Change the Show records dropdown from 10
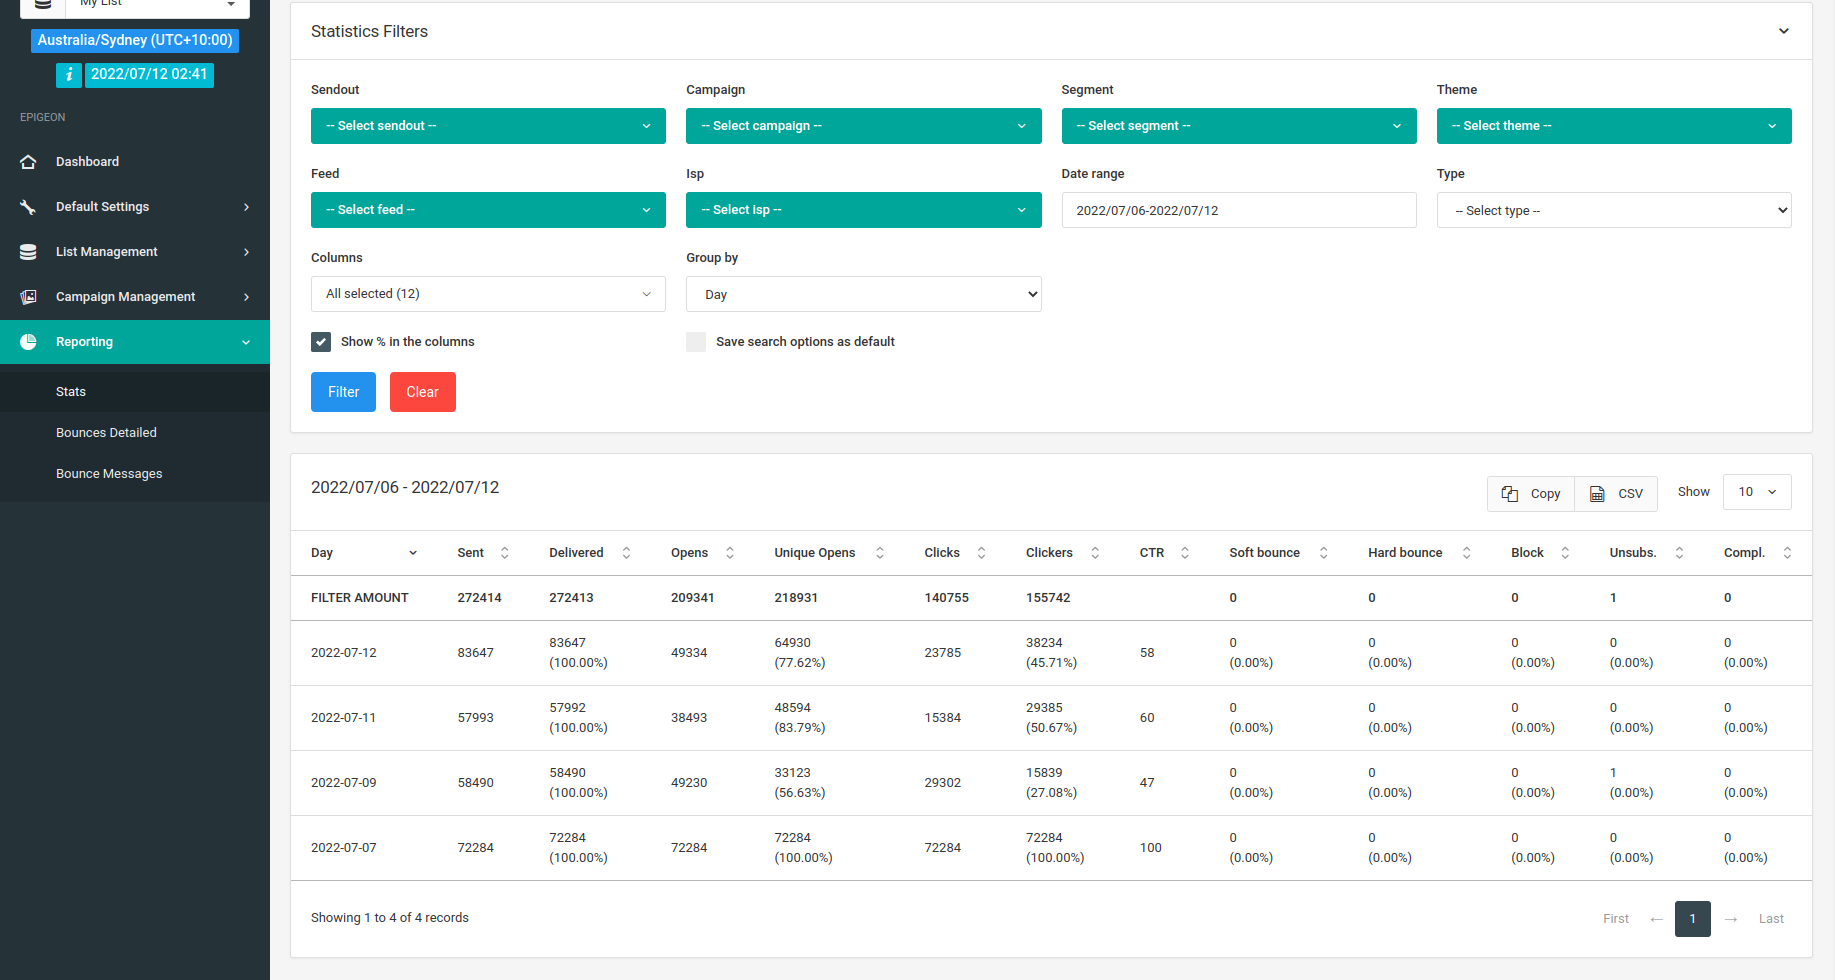The width and height of the screenshot is (1835, 980). pyautogui.click(x=1756, y=491)
